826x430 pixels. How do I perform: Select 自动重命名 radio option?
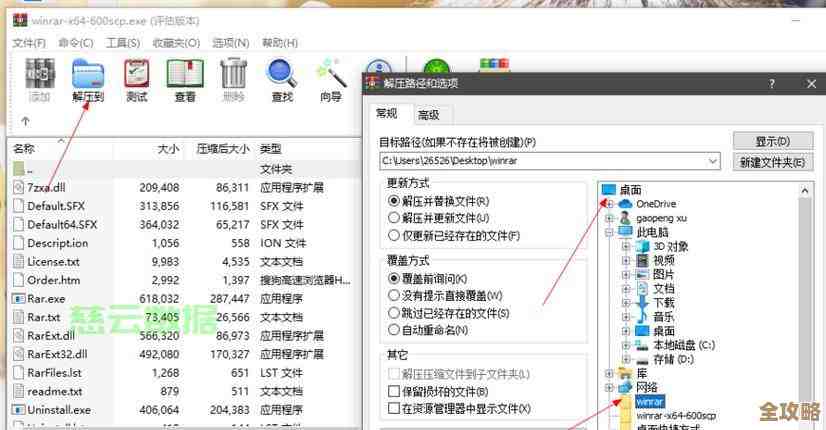coord(394,330)
